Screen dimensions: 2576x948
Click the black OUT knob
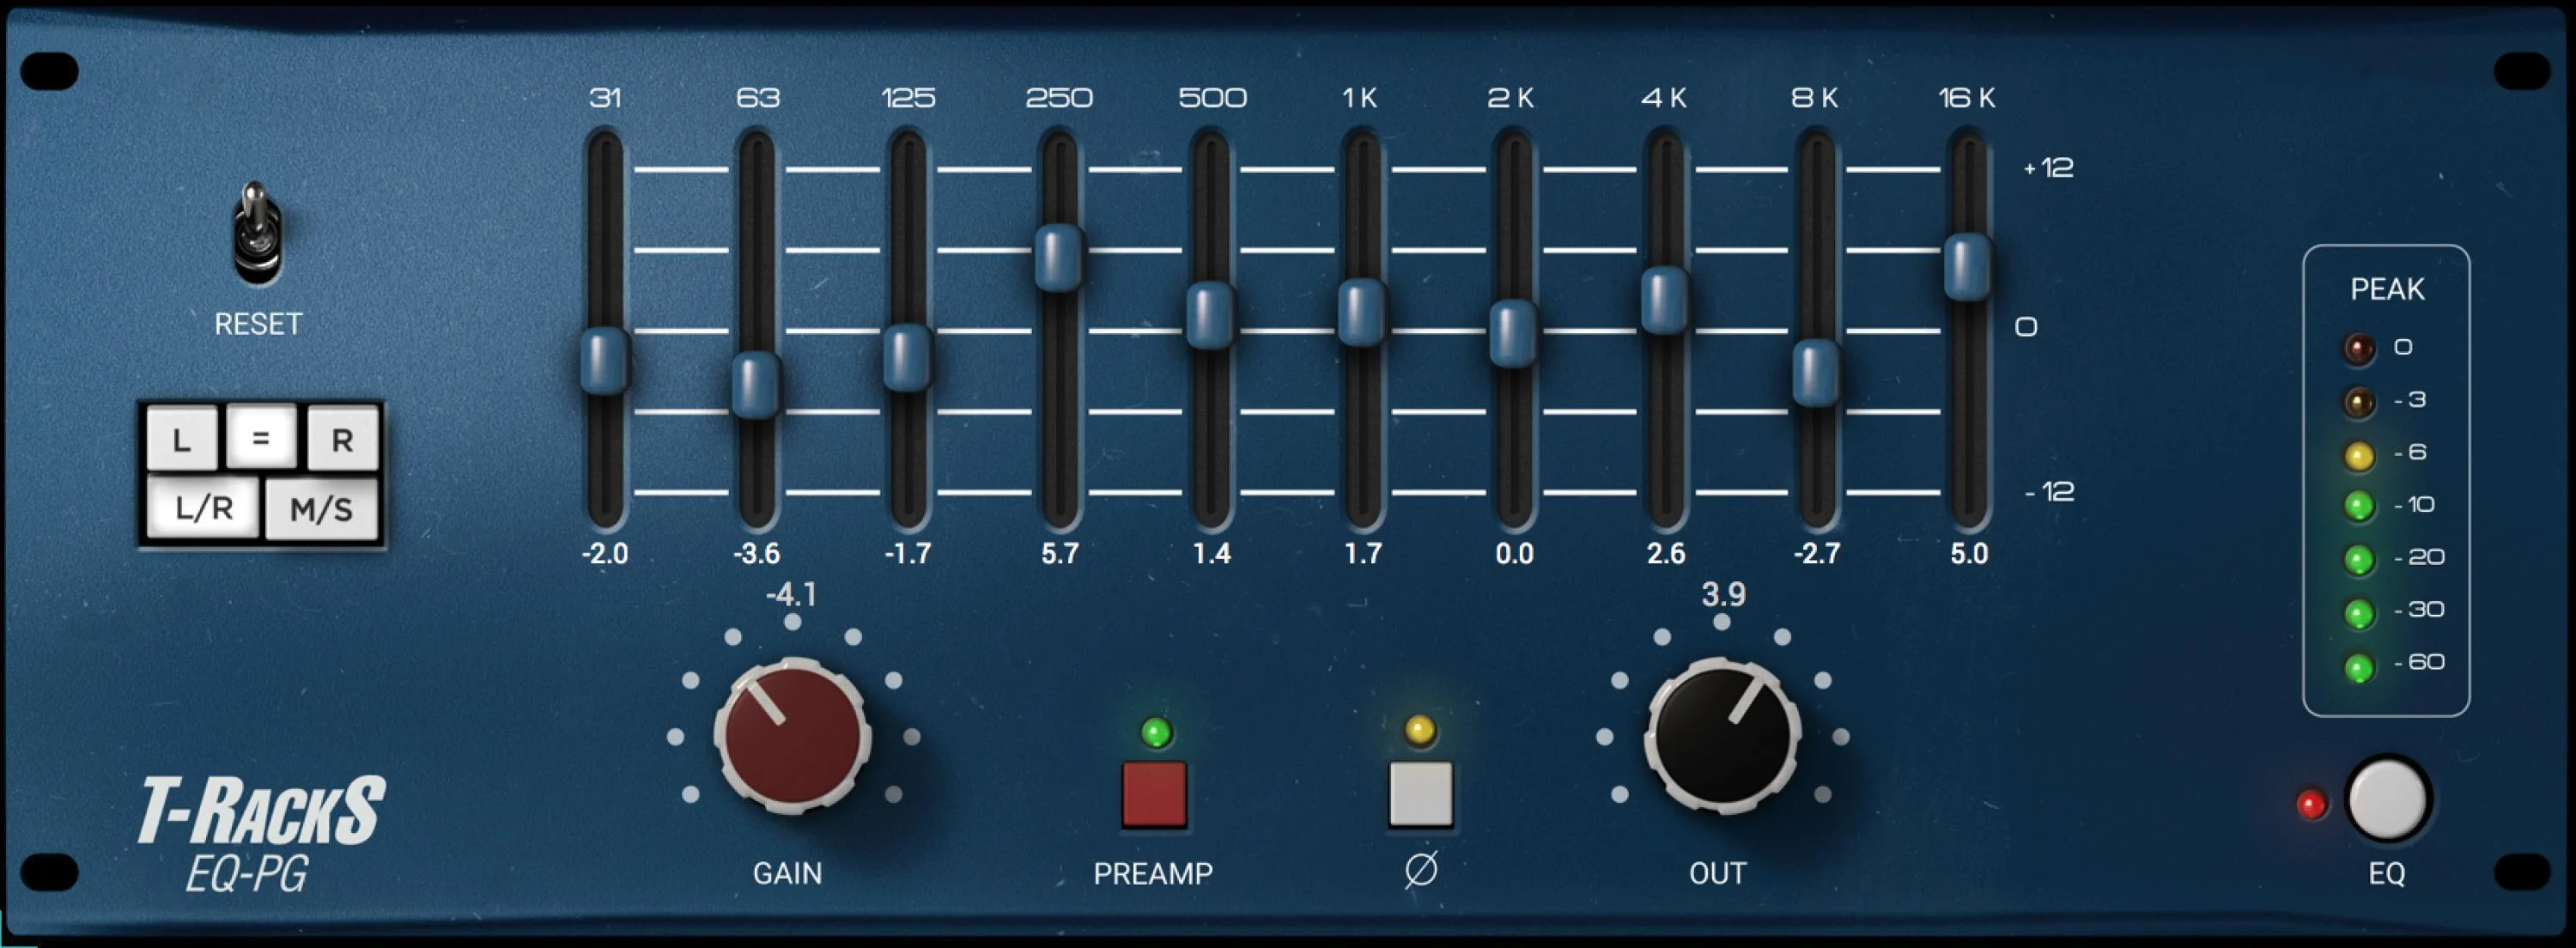click(x=1722, y=735)
